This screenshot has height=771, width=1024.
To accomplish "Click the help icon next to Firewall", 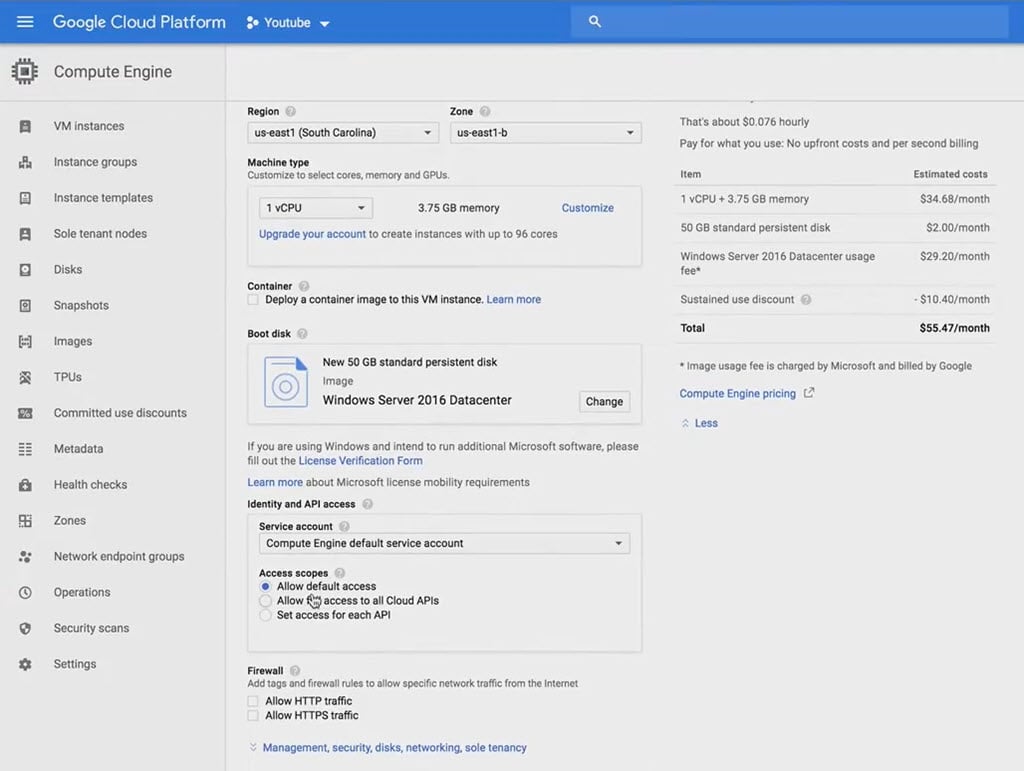I will pos(295,670).
